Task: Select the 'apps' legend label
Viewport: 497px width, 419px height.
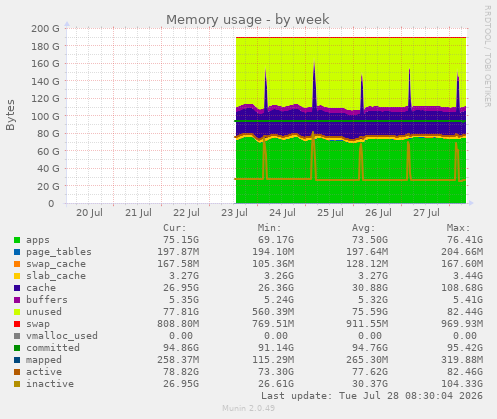Action: pos(38,240)
